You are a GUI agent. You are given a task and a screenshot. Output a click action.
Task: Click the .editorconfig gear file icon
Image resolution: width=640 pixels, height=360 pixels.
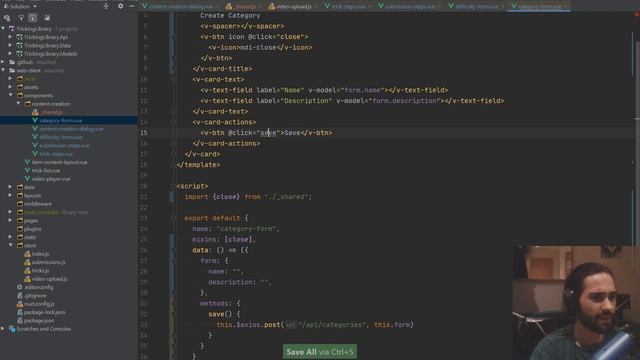pos(20,287)
